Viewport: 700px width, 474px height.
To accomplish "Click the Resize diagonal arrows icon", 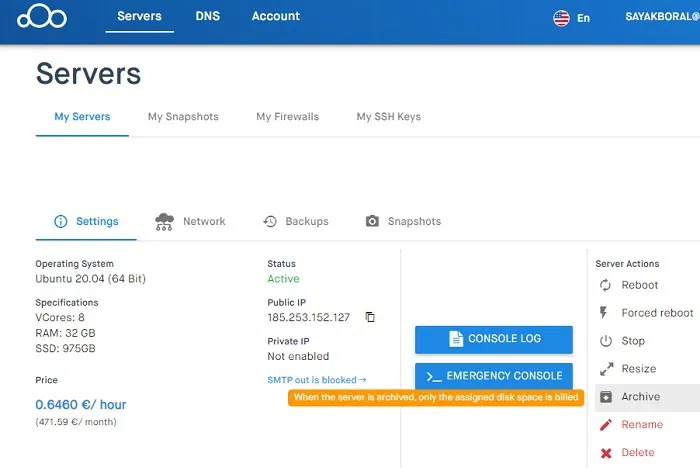I will [606, 369].
